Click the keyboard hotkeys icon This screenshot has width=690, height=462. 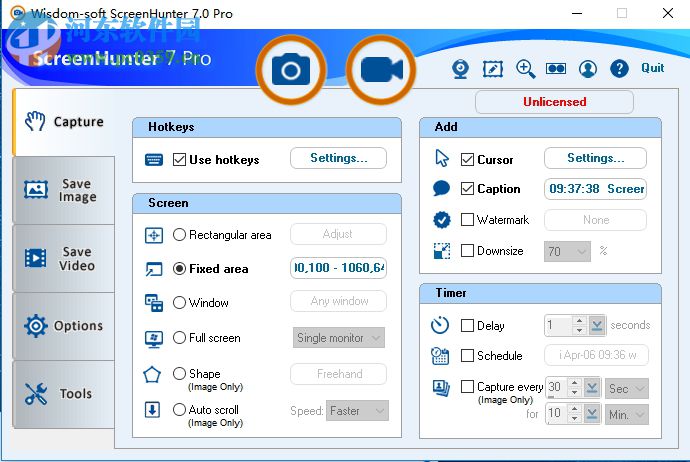pyautogui.click(x=154, y=160)
